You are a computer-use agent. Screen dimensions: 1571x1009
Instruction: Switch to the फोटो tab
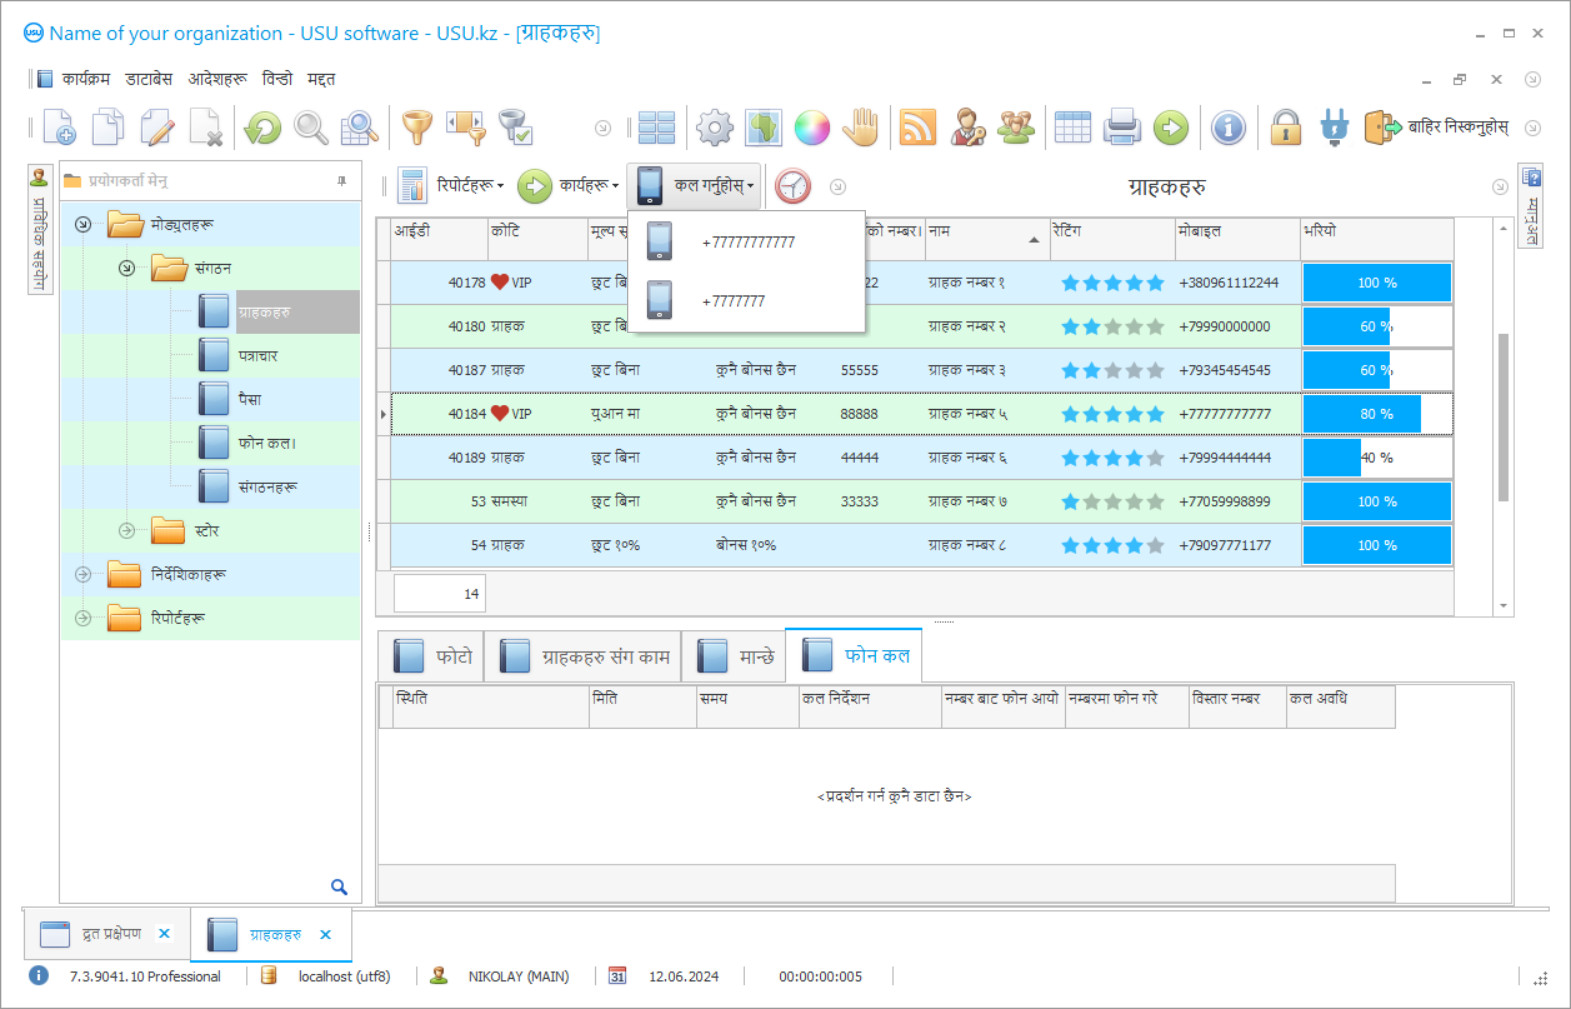click(432, 656)
